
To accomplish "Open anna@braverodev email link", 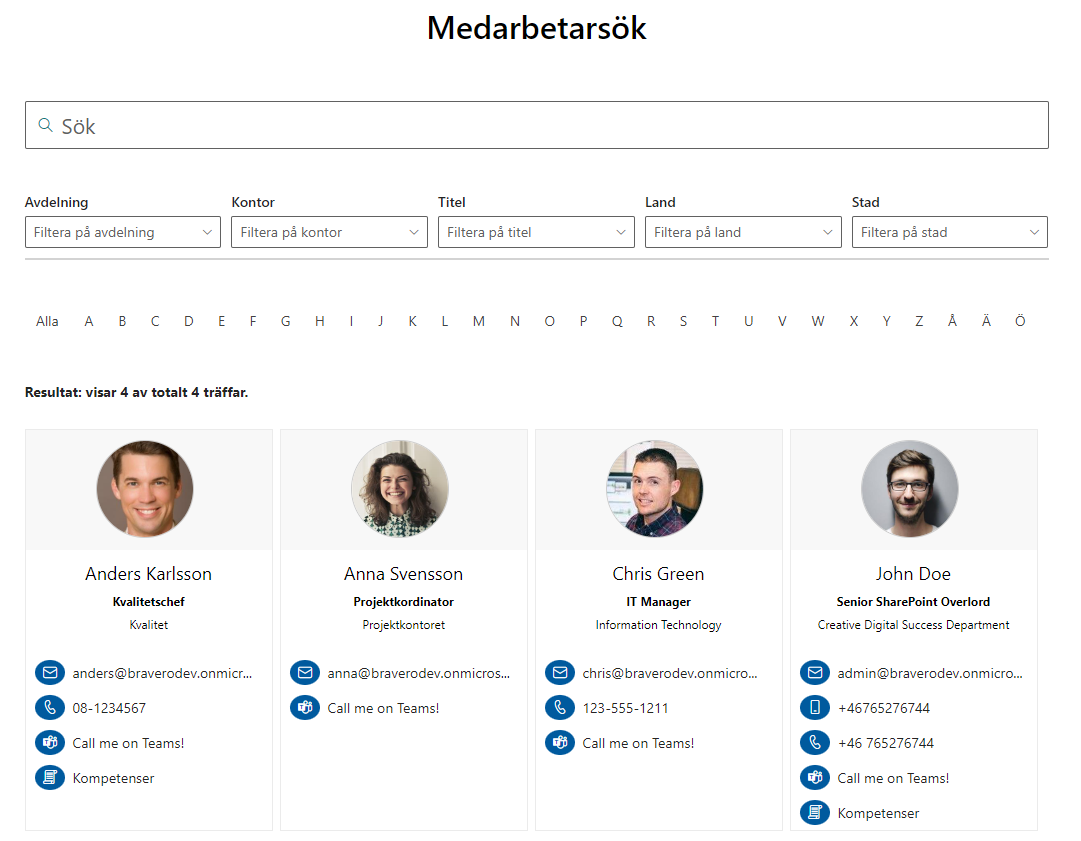I will click(x=418, y=673).
